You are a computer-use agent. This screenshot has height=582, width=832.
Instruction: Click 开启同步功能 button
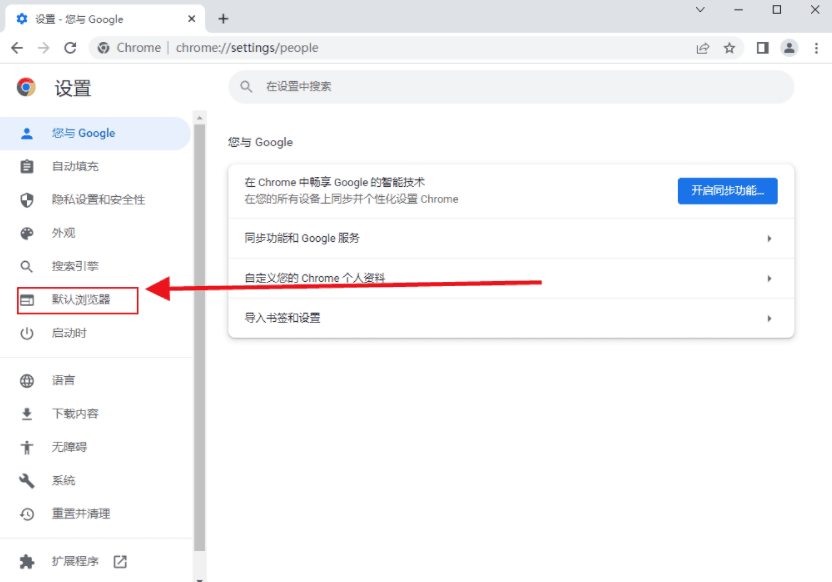coord(727,191)
